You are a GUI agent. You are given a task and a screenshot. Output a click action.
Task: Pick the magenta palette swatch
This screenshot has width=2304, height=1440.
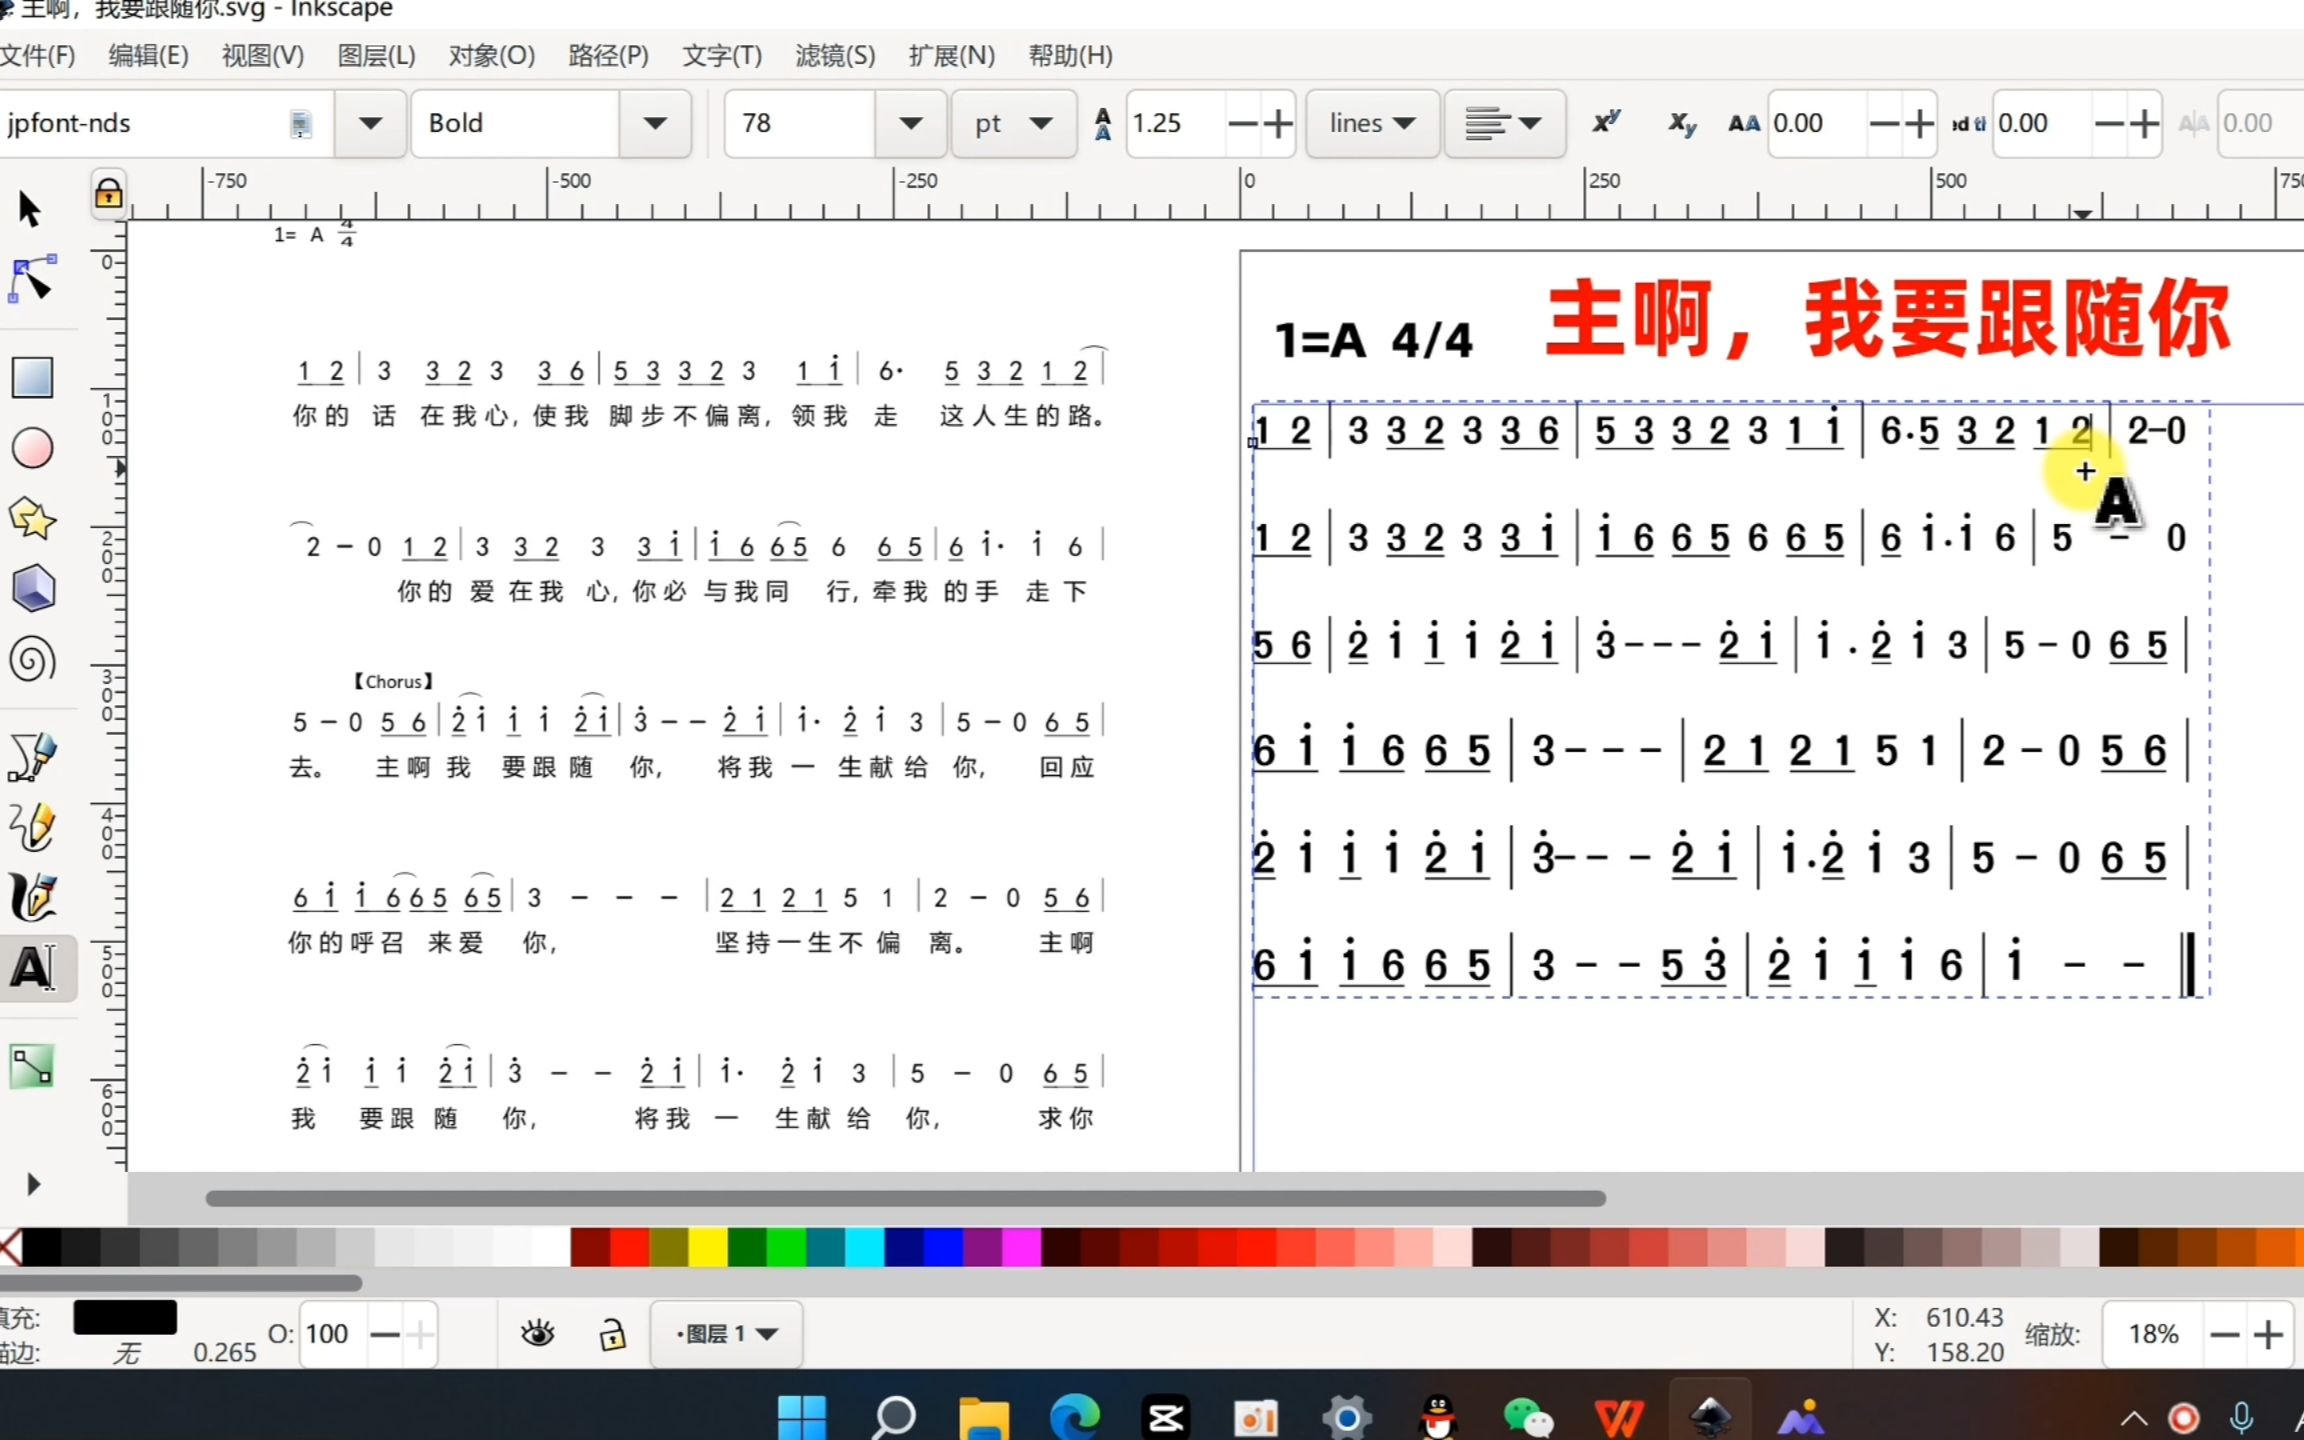tap(1022, 1247)
